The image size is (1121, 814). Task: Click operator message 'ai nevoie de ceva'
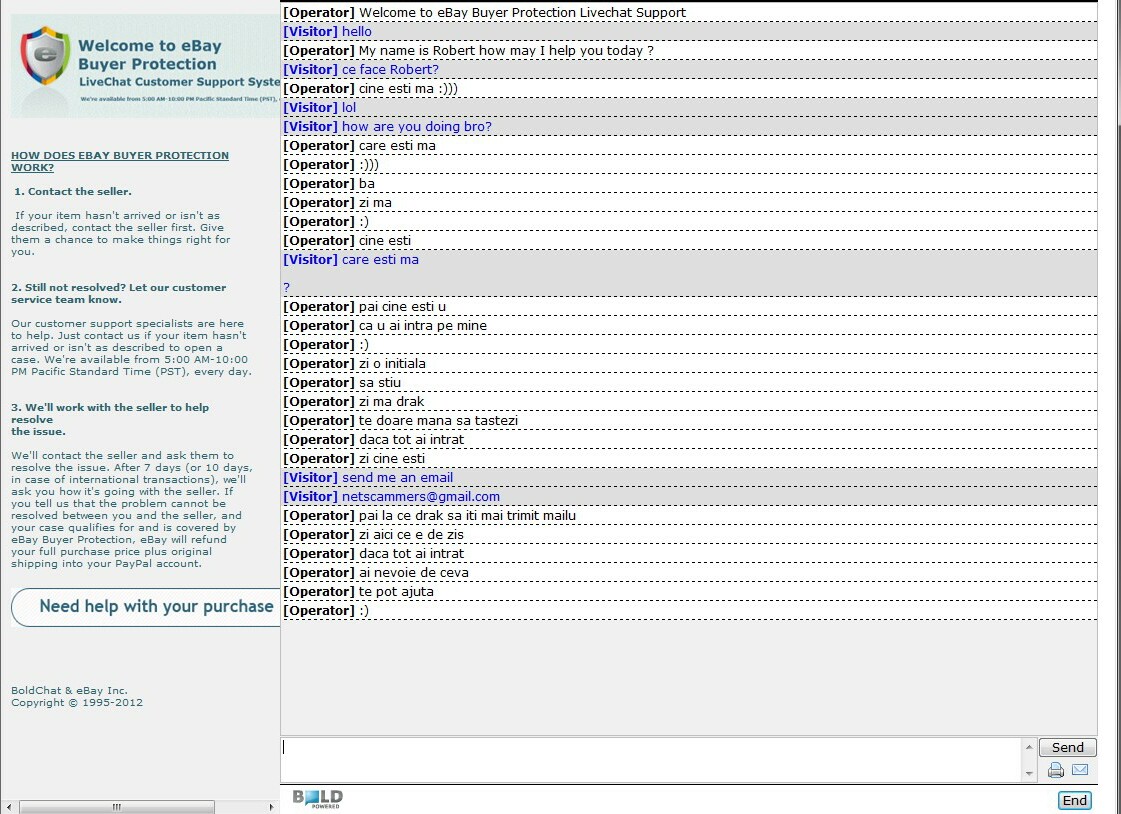click(x=414, y=572)
